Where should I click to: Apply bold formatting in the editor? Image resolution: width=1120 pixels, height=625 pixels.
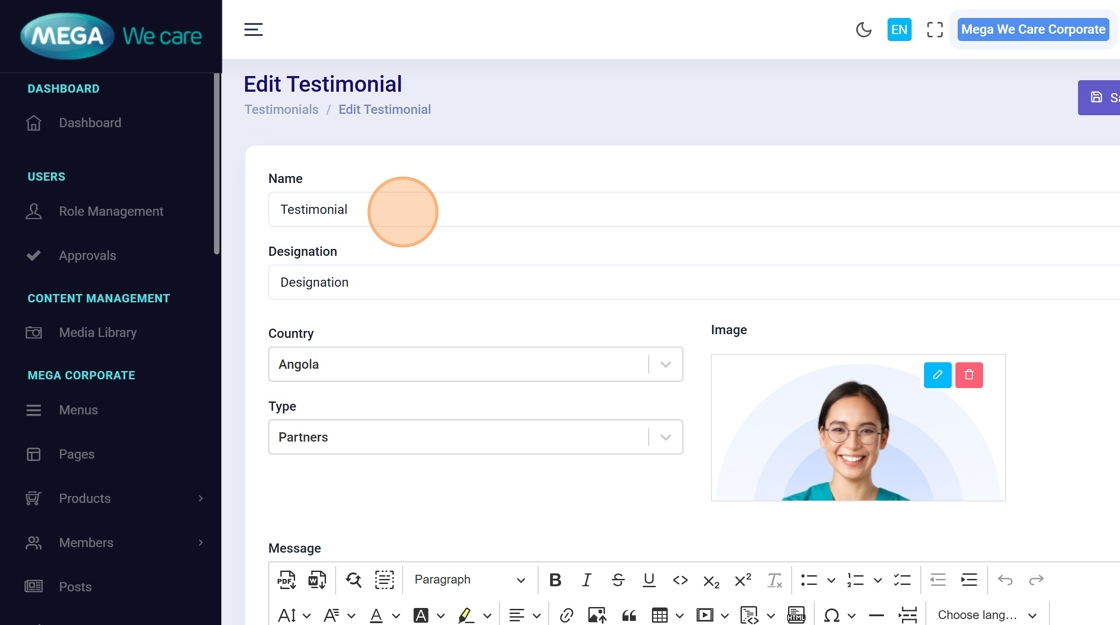pos(555,580)
